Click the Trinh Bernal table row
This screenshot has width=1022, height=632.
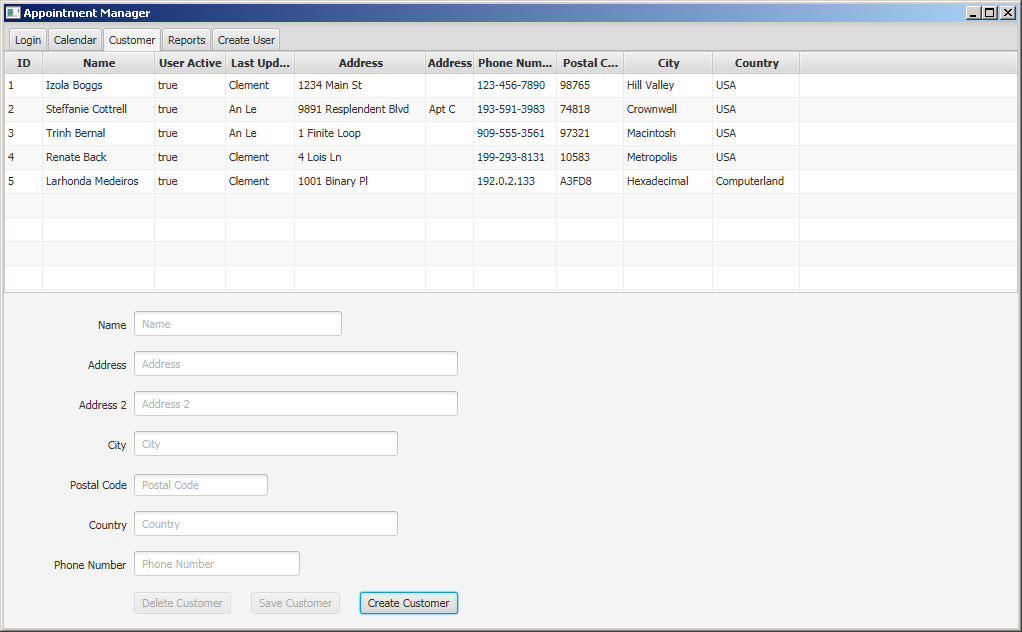pos(75,133)
